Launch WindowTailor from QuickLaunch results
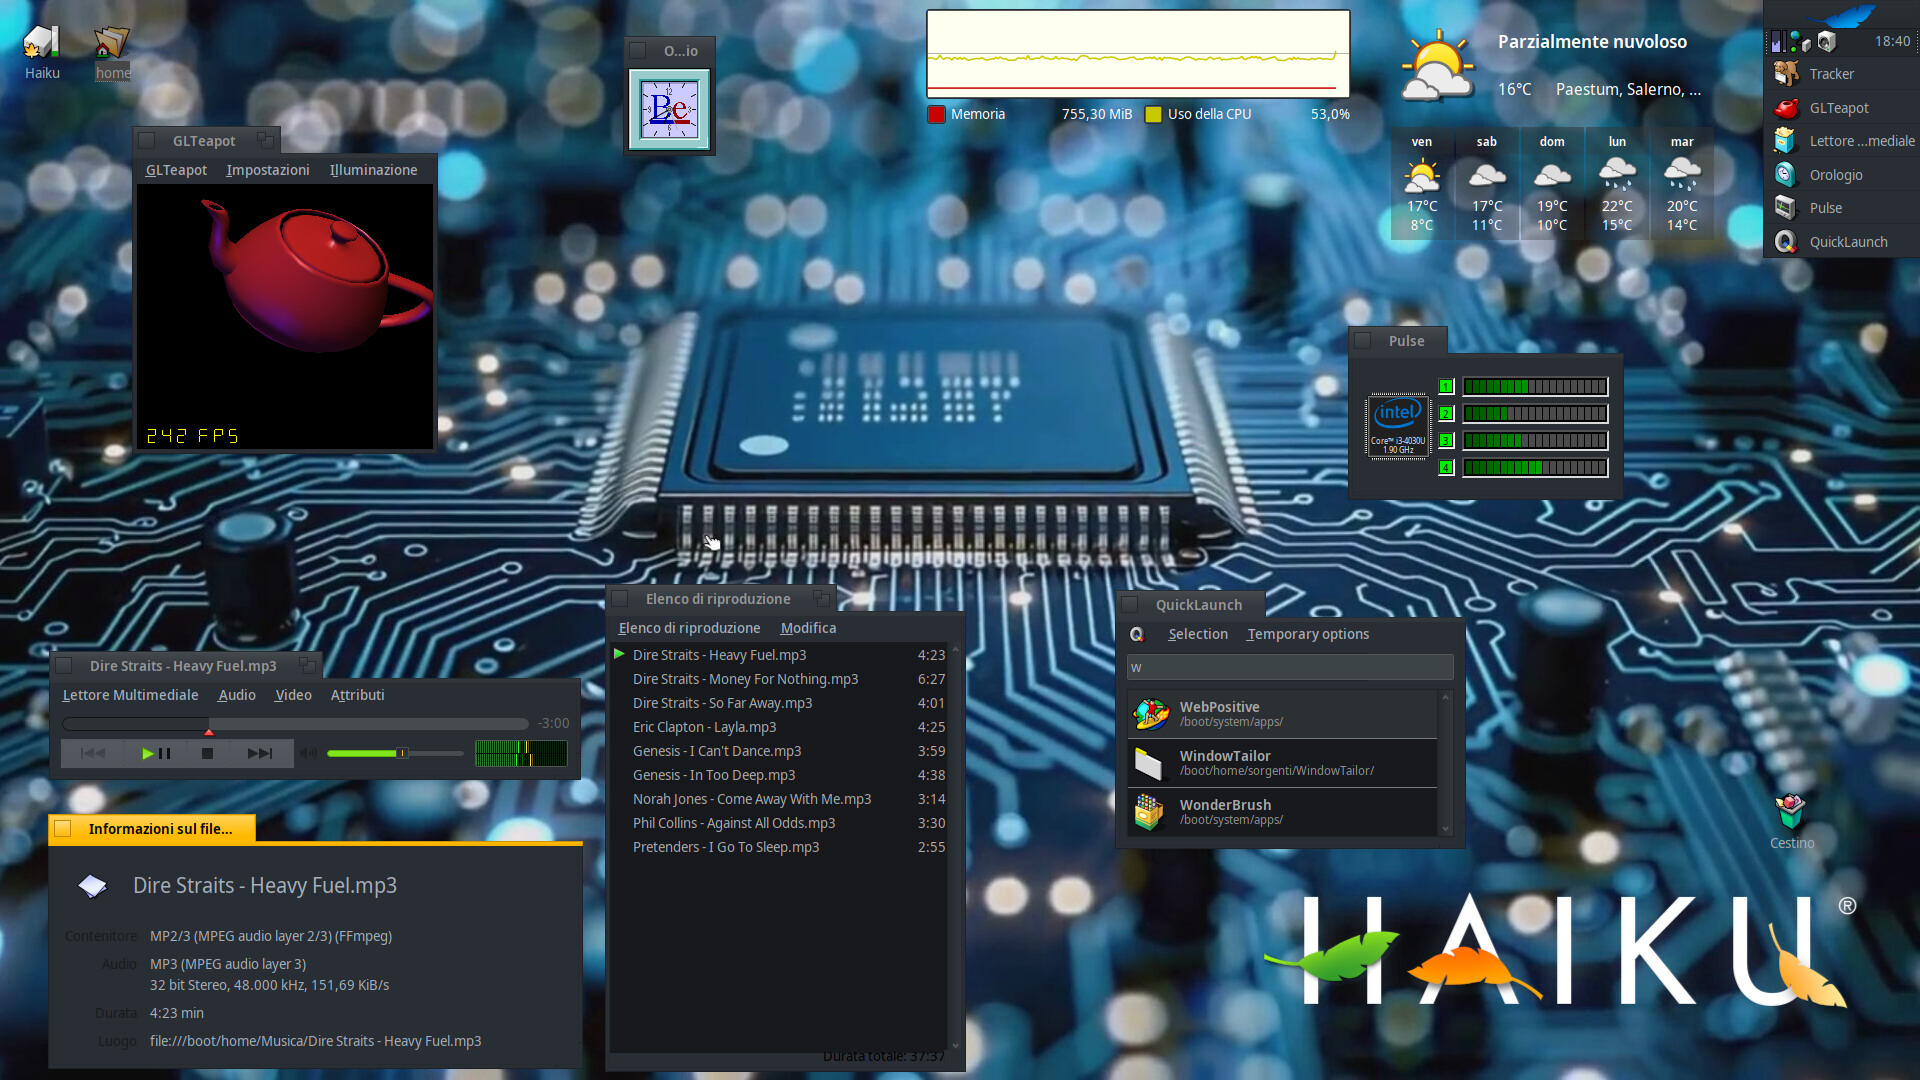Screen dimensions: 1920x1080 (x=1282, y=763)
